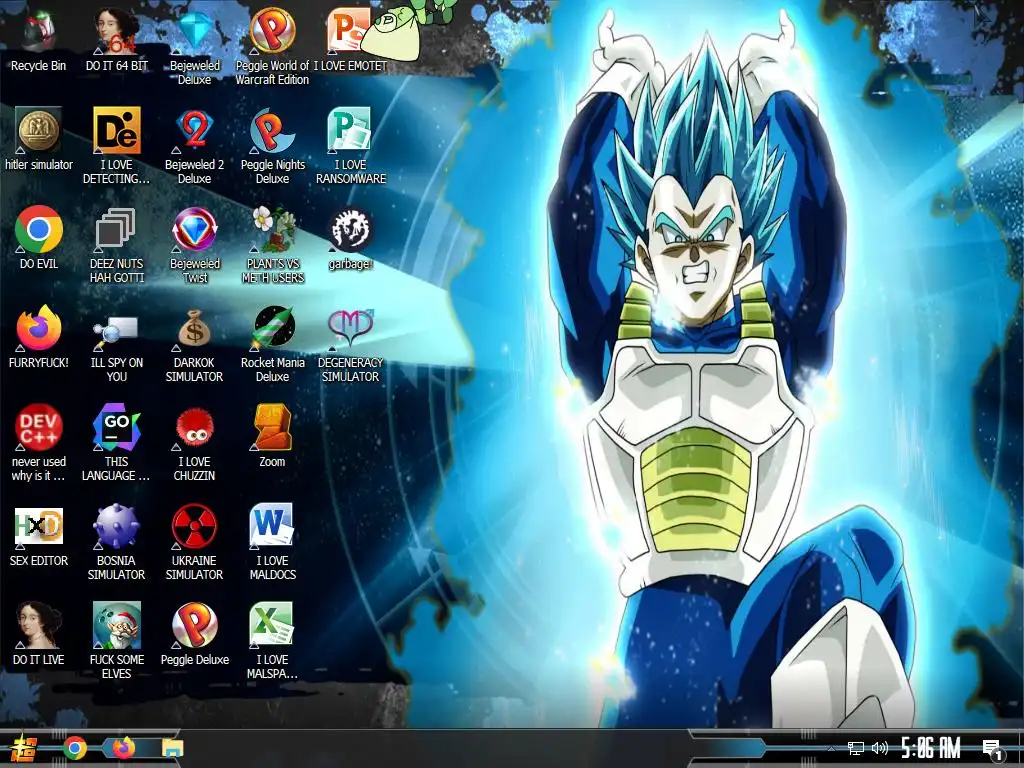The width and height of the screenshot is (1024, 768).
Task: Open the notification action center icon
Action: coord(993,750)
